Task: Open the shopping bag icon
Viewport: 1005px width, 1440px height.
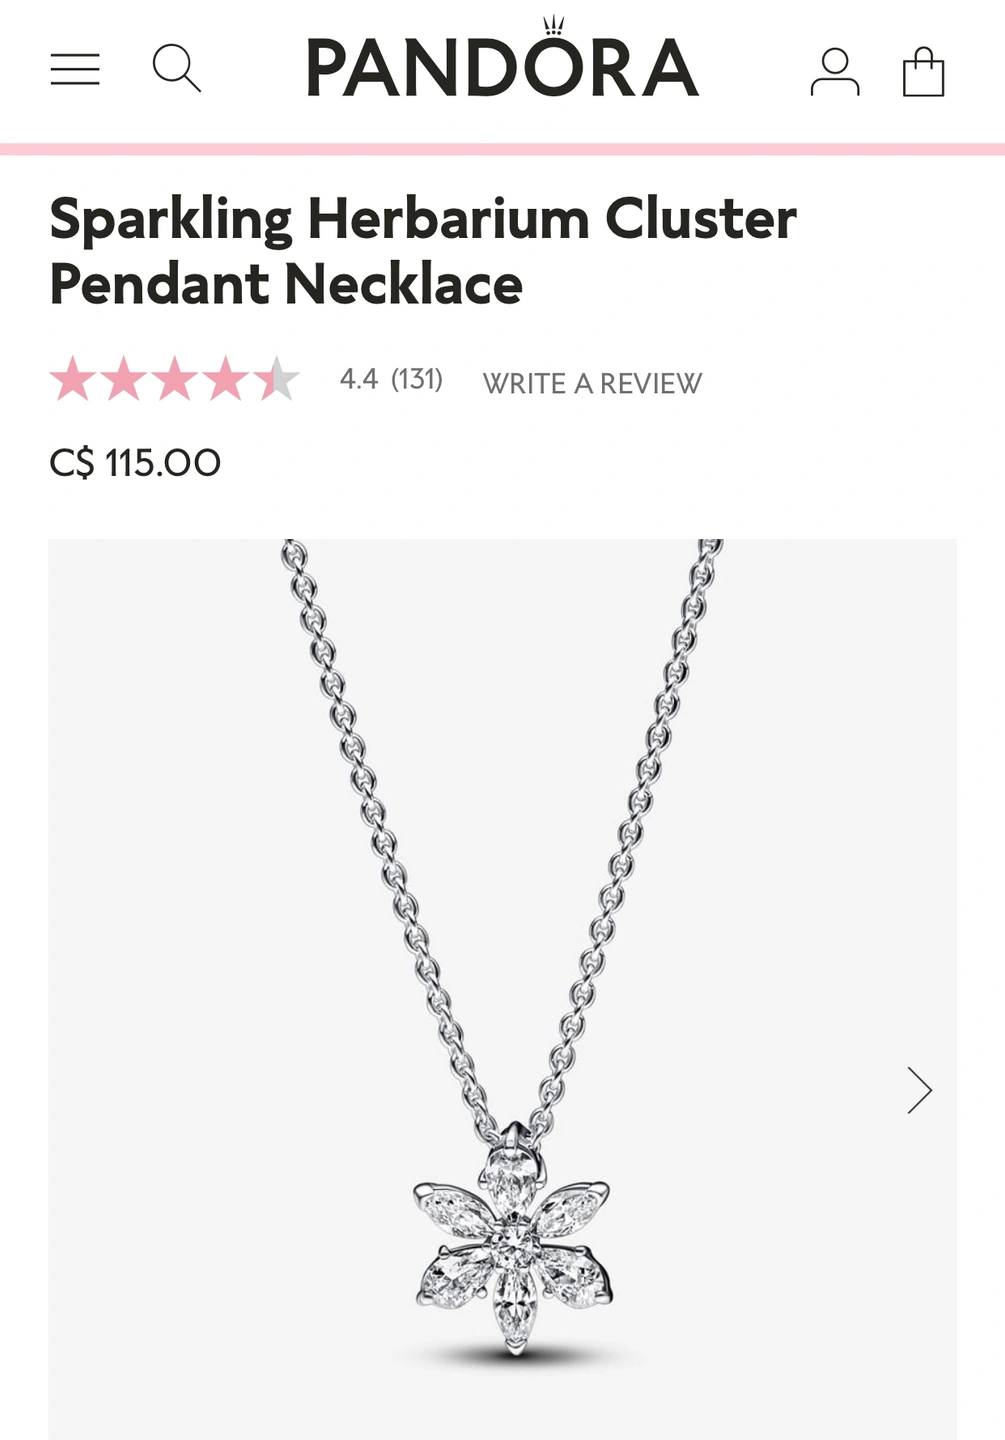Action: click(x=923, y=72)
